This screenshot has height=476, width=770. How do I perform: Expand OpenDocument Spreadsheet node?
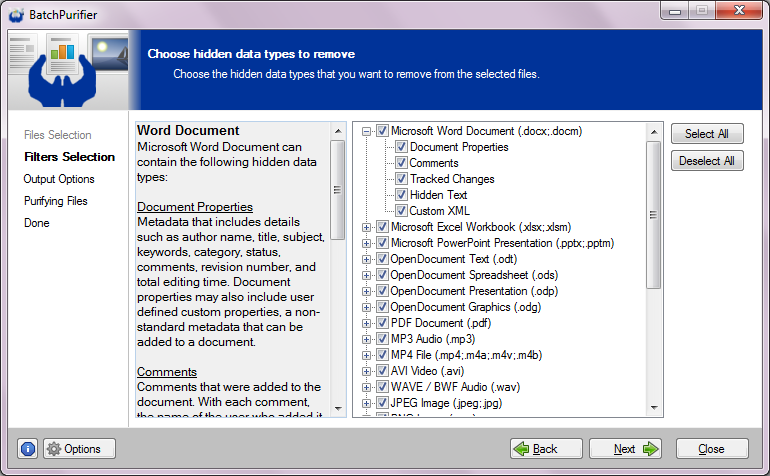pyautogui.click(x=366, y=275)
